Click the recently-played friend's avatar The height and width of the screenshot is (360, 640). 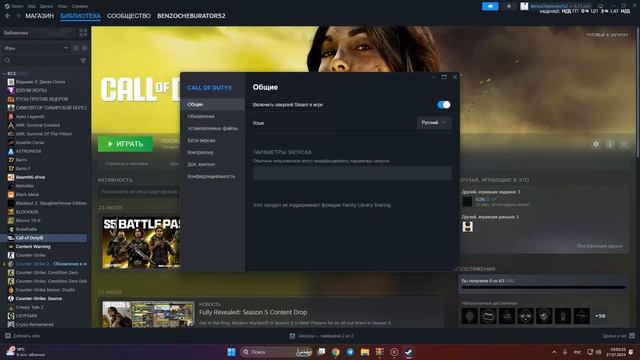[x=467, y=201]
